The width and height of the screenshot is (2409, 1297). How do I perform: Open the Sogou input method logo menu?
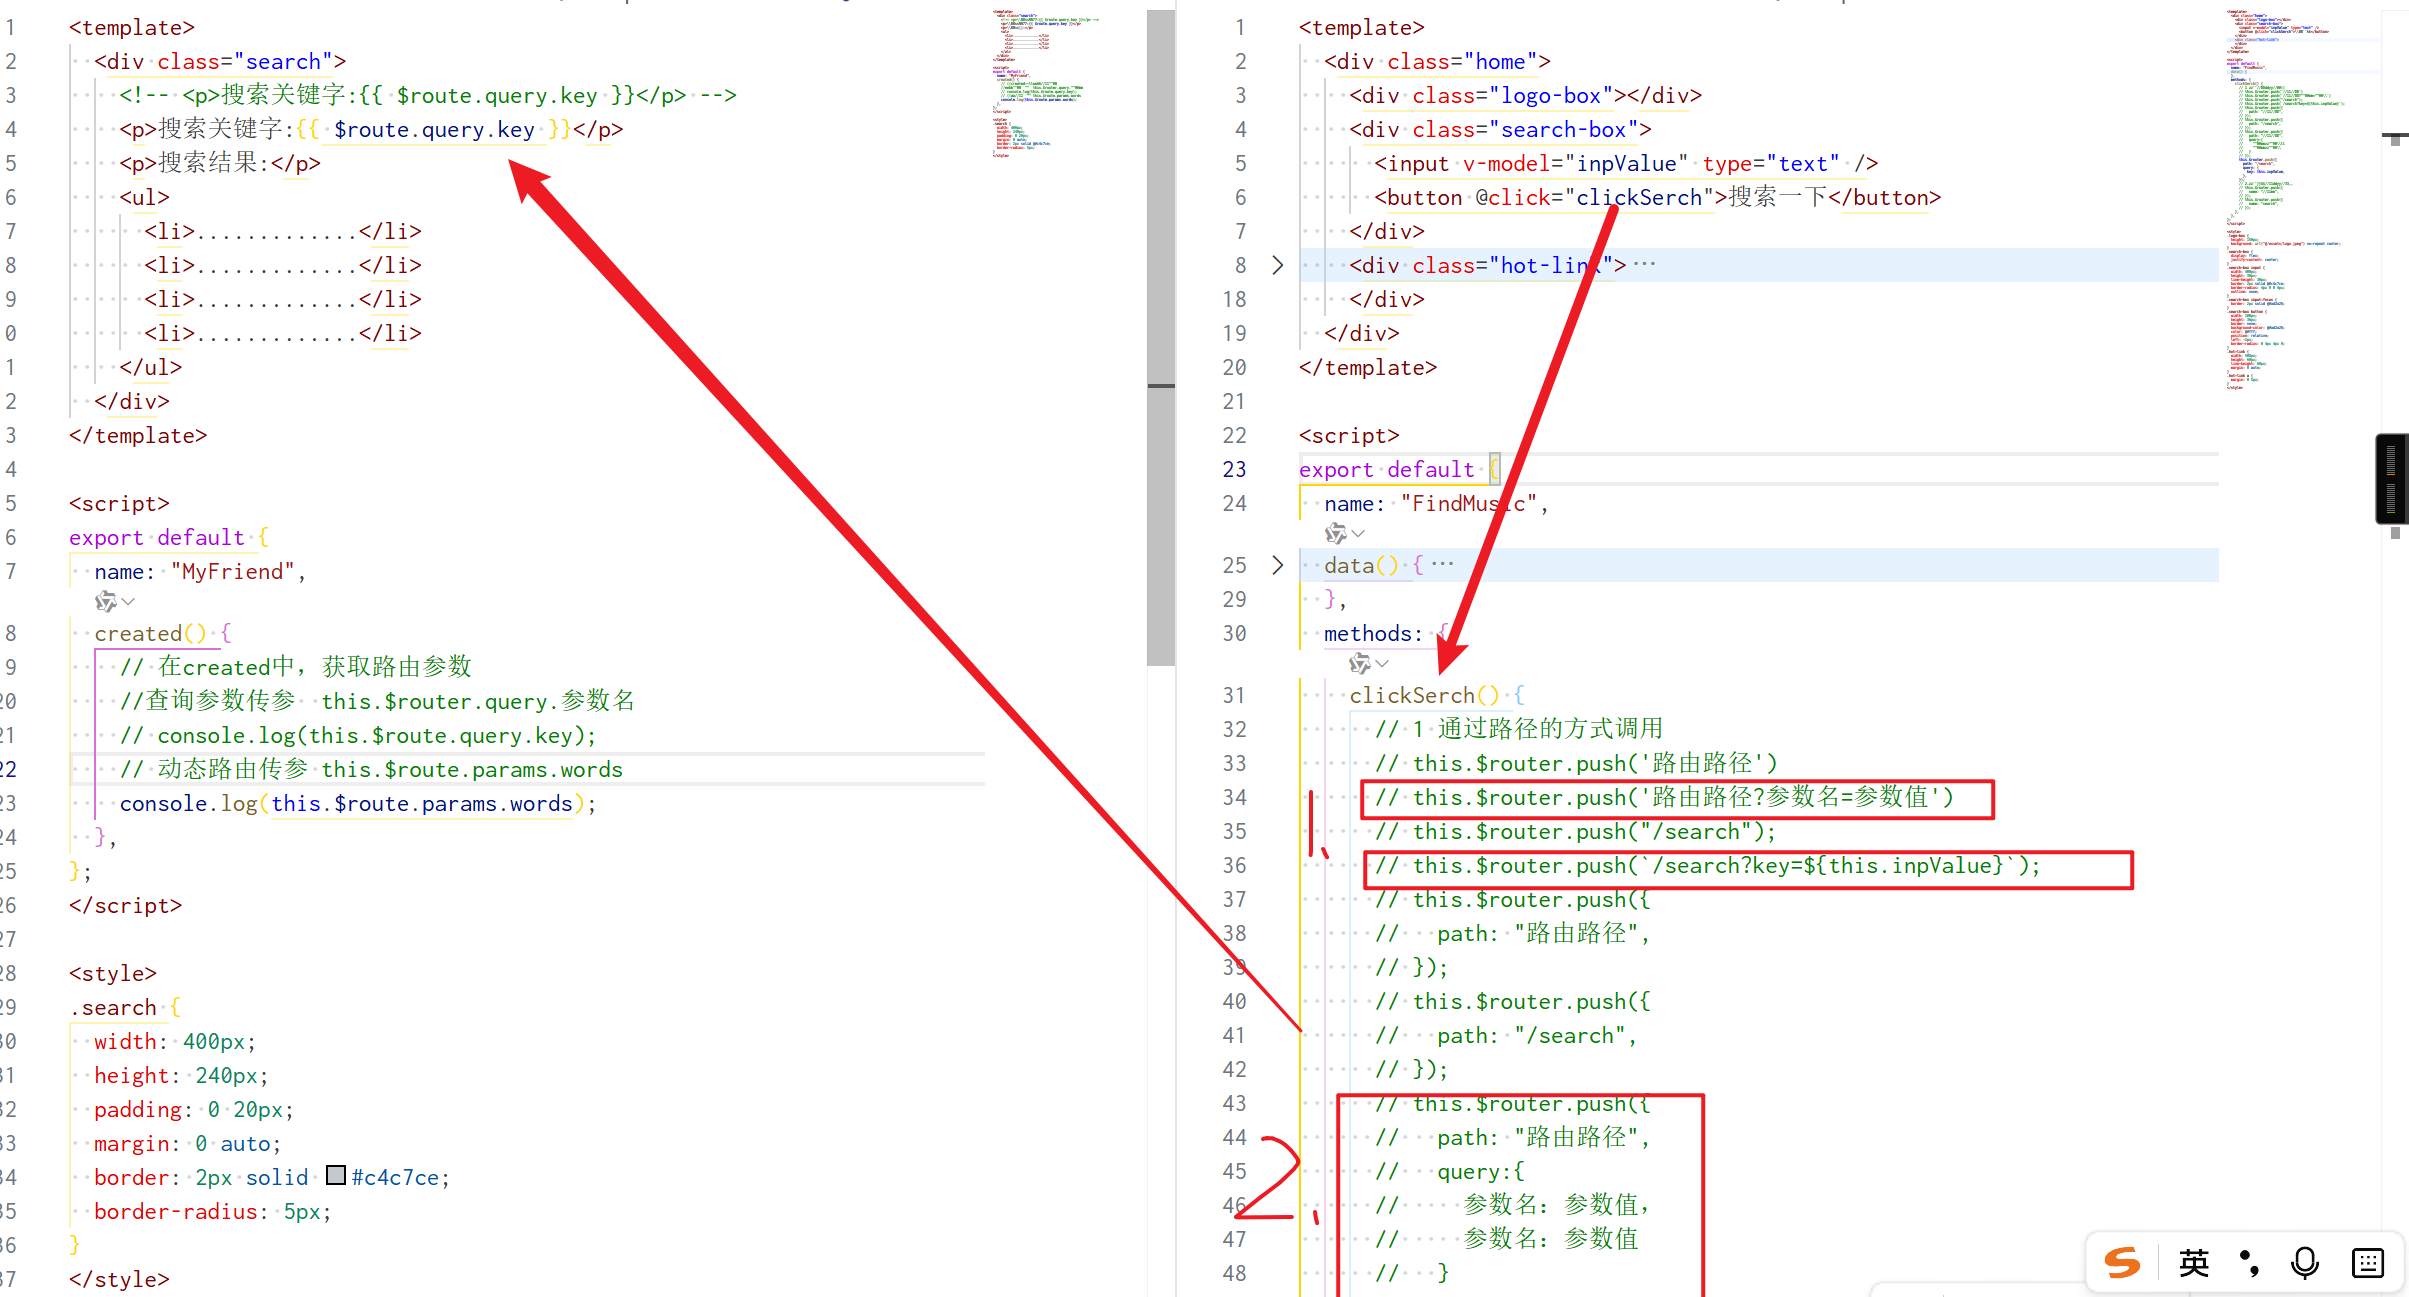[x=2122, y=1263]
